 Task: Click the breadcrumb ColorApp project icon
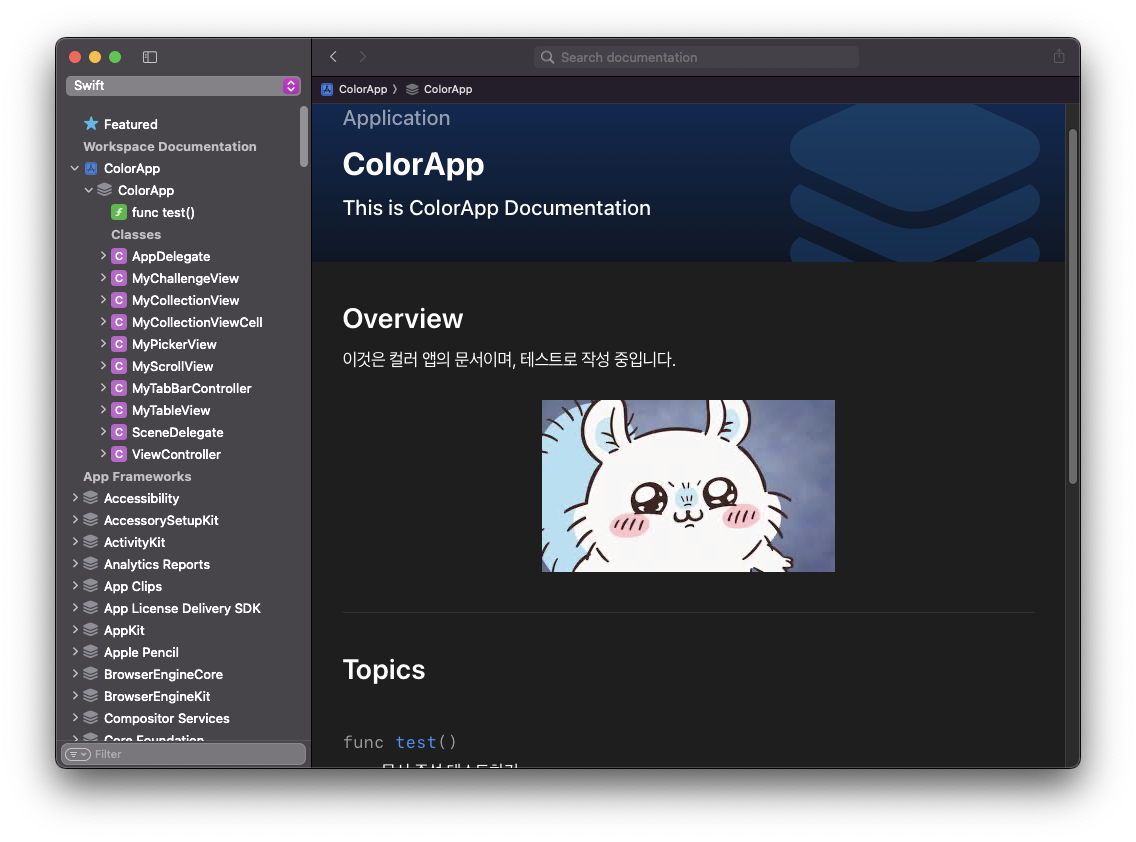(327, 89)
